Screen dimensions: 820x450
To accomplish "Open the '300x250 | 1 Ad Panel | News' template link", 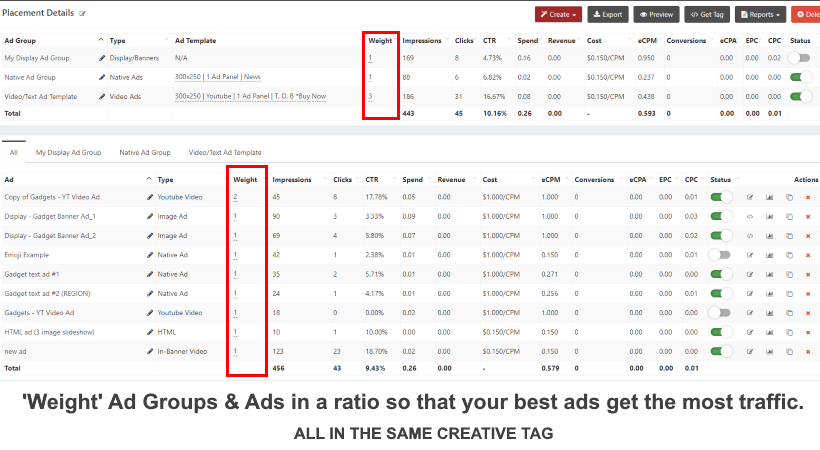I will 218,77.
